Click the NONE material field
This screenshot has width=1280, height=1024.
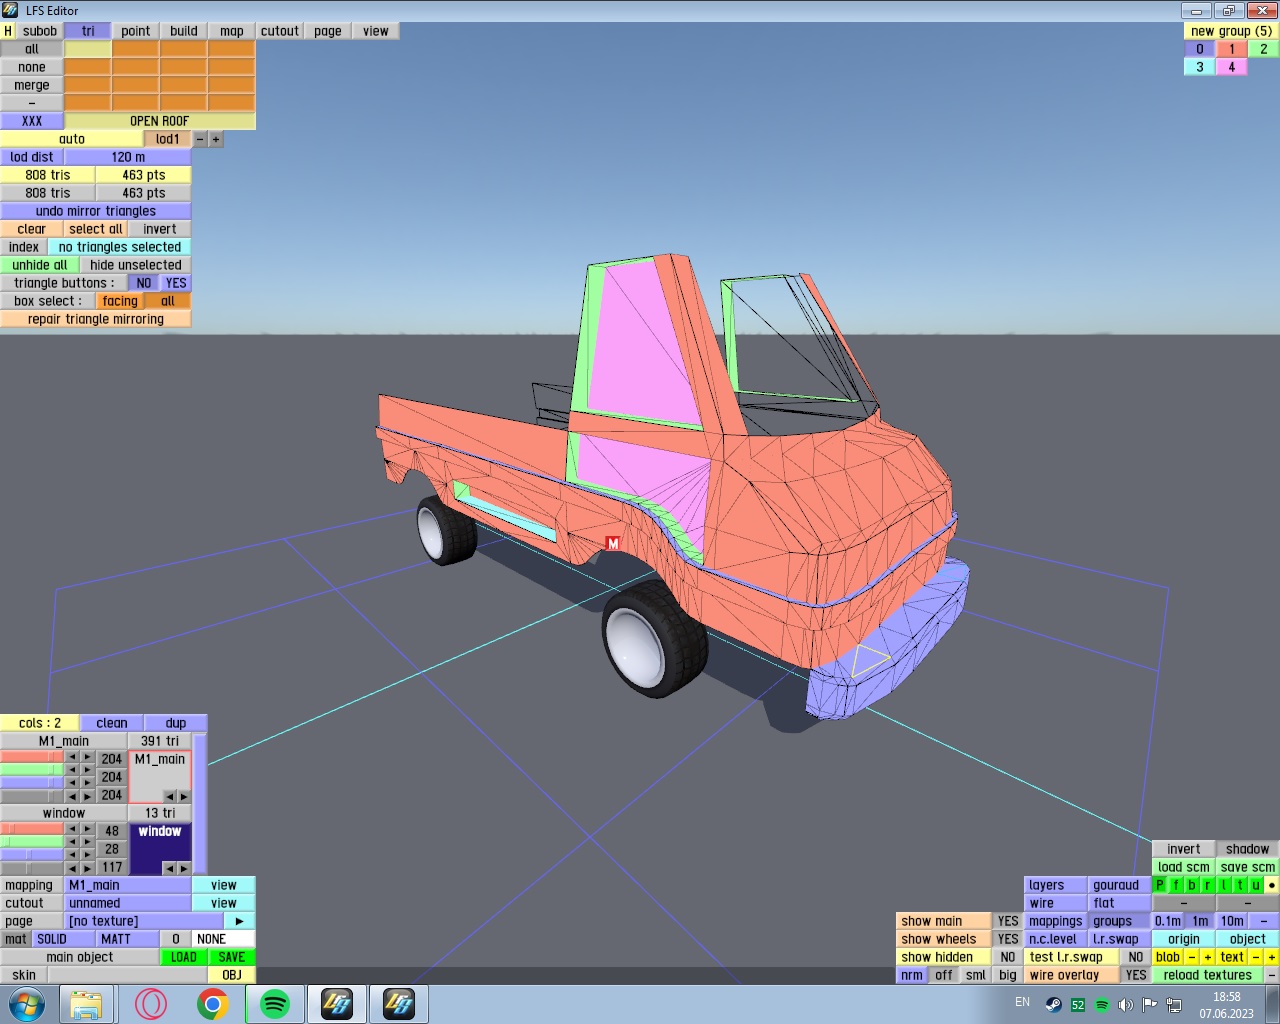click(x=224, y=939)
